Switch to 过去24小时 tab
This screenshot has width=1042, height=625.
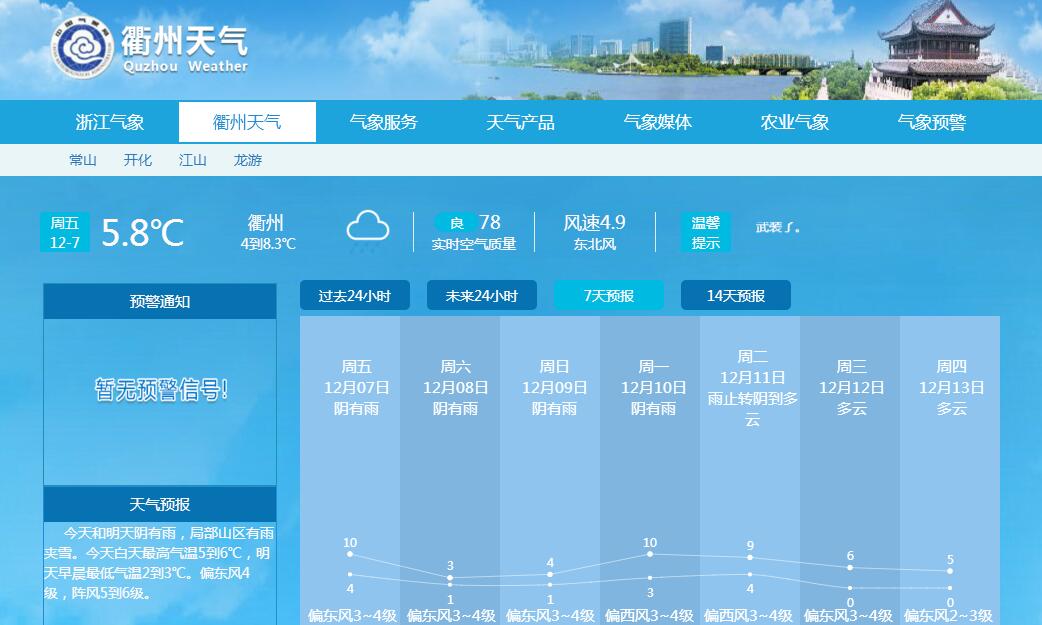pos(354,295)
